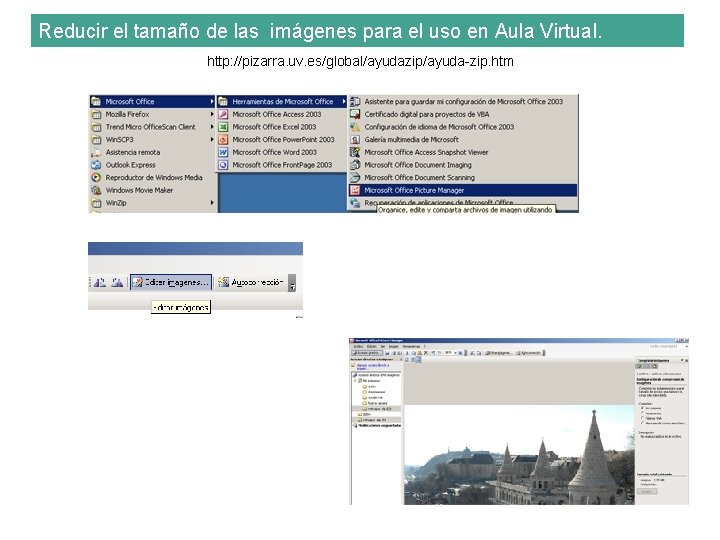Open zoom percentage dropdown in Picture Manager

456,353
